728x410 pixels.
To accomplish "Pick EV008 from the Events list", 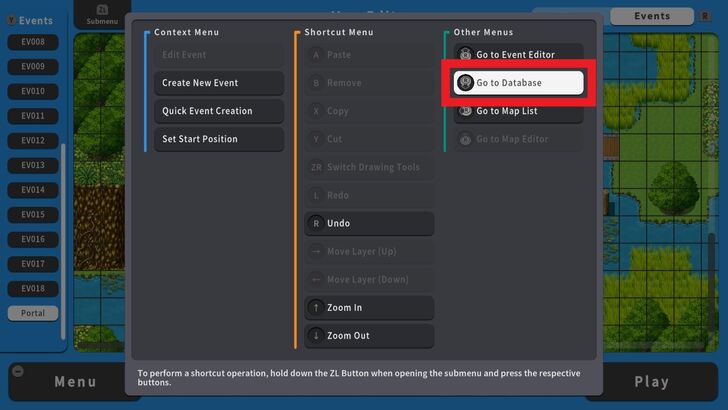I will [33, 42].
